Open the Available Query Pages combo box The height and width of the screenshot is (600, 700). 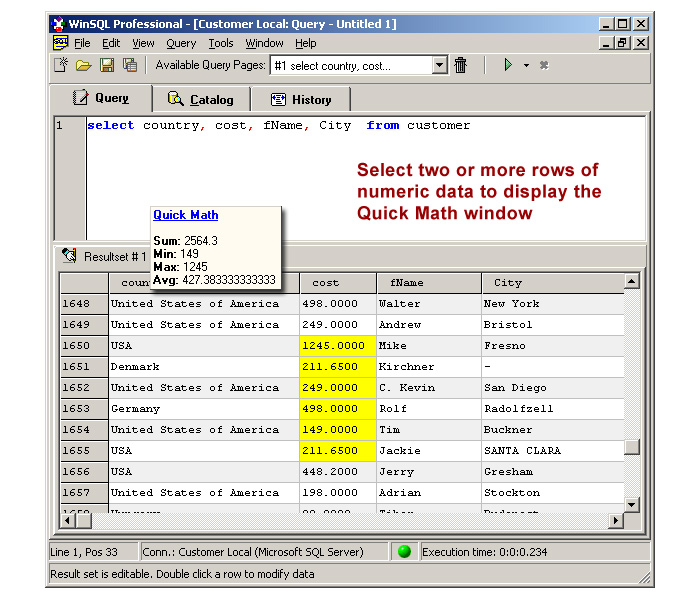pos(358,66)
